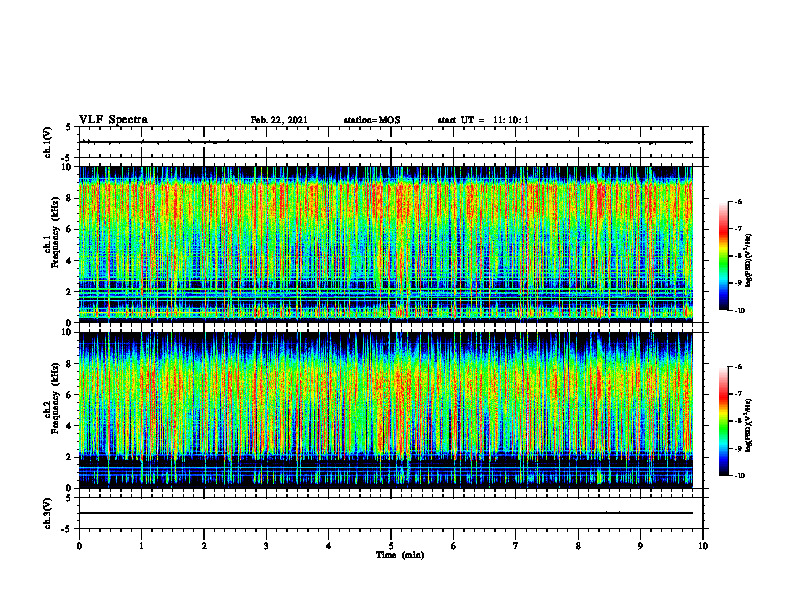Click the 'Time (min)' axis label
792x612 pixels.
[400, 555]
